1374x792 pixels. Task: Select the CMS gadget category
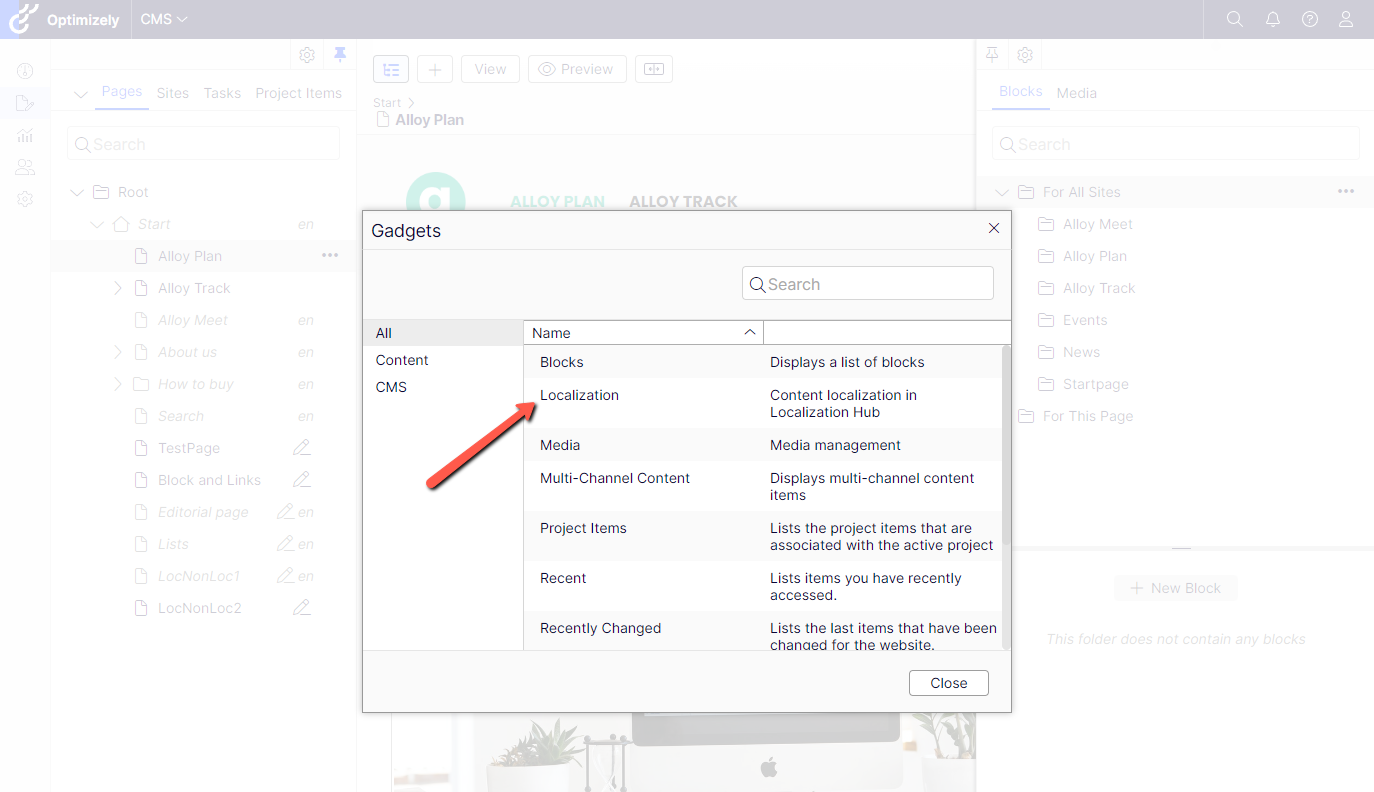click(443, 387)
